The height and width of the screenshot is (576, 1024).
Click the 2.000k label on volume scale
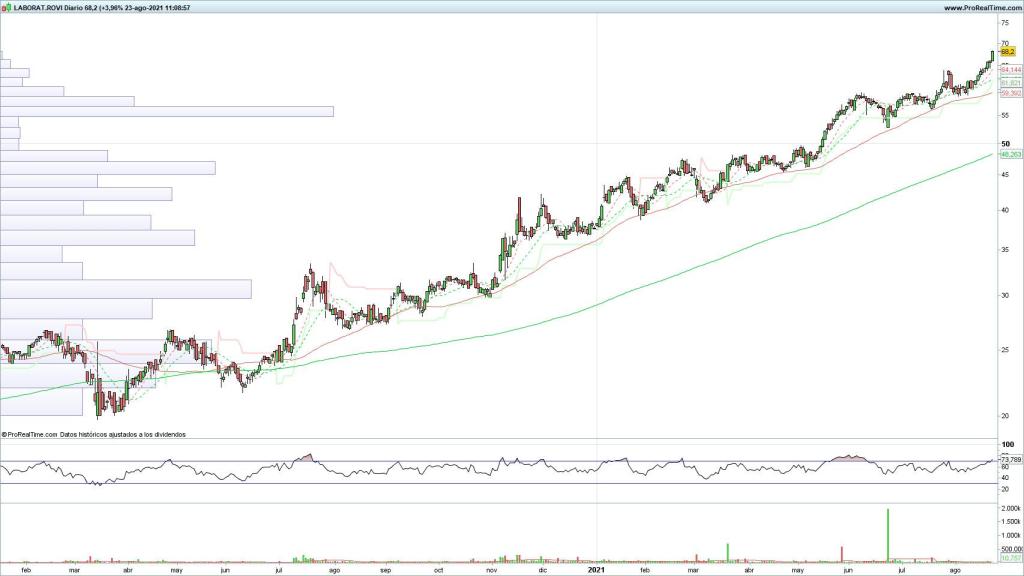[1009, 509]
